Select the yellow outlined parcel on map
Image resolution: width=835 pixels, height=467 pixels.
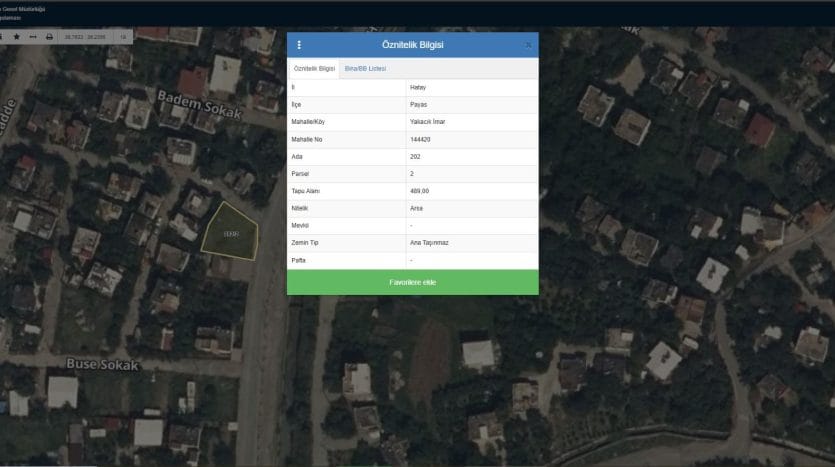[x=229, y=233]
